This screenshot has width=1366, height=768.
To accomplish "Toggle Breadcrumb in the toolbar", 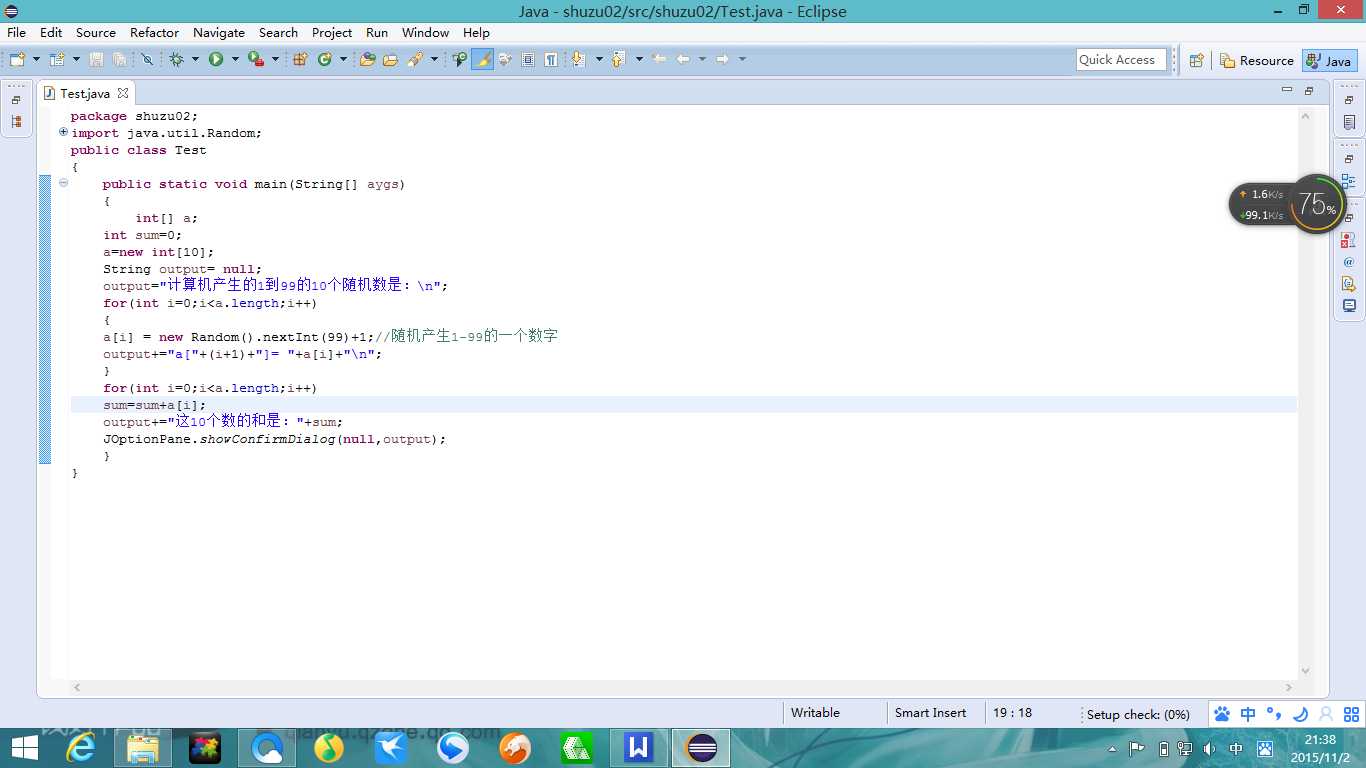I will 459,59.
